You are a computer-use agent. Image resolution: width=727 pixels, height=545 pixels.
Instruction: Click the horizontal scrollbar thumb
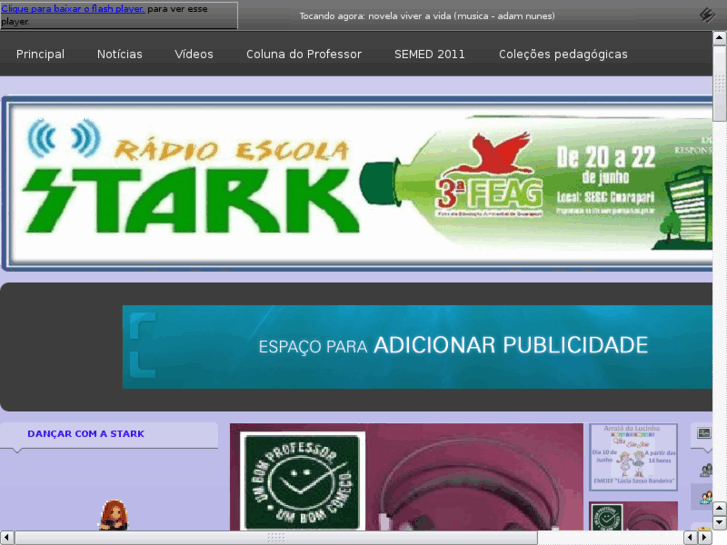(x=276, y=538)
